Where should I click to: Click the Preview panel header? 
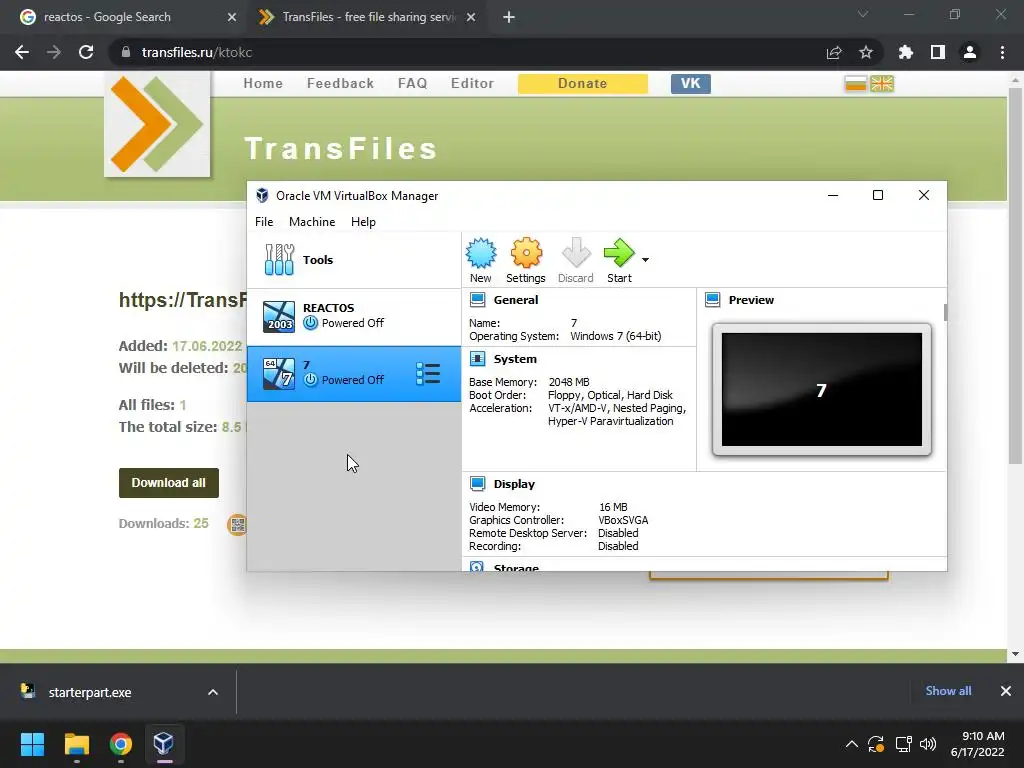click(x=751, y=300)
